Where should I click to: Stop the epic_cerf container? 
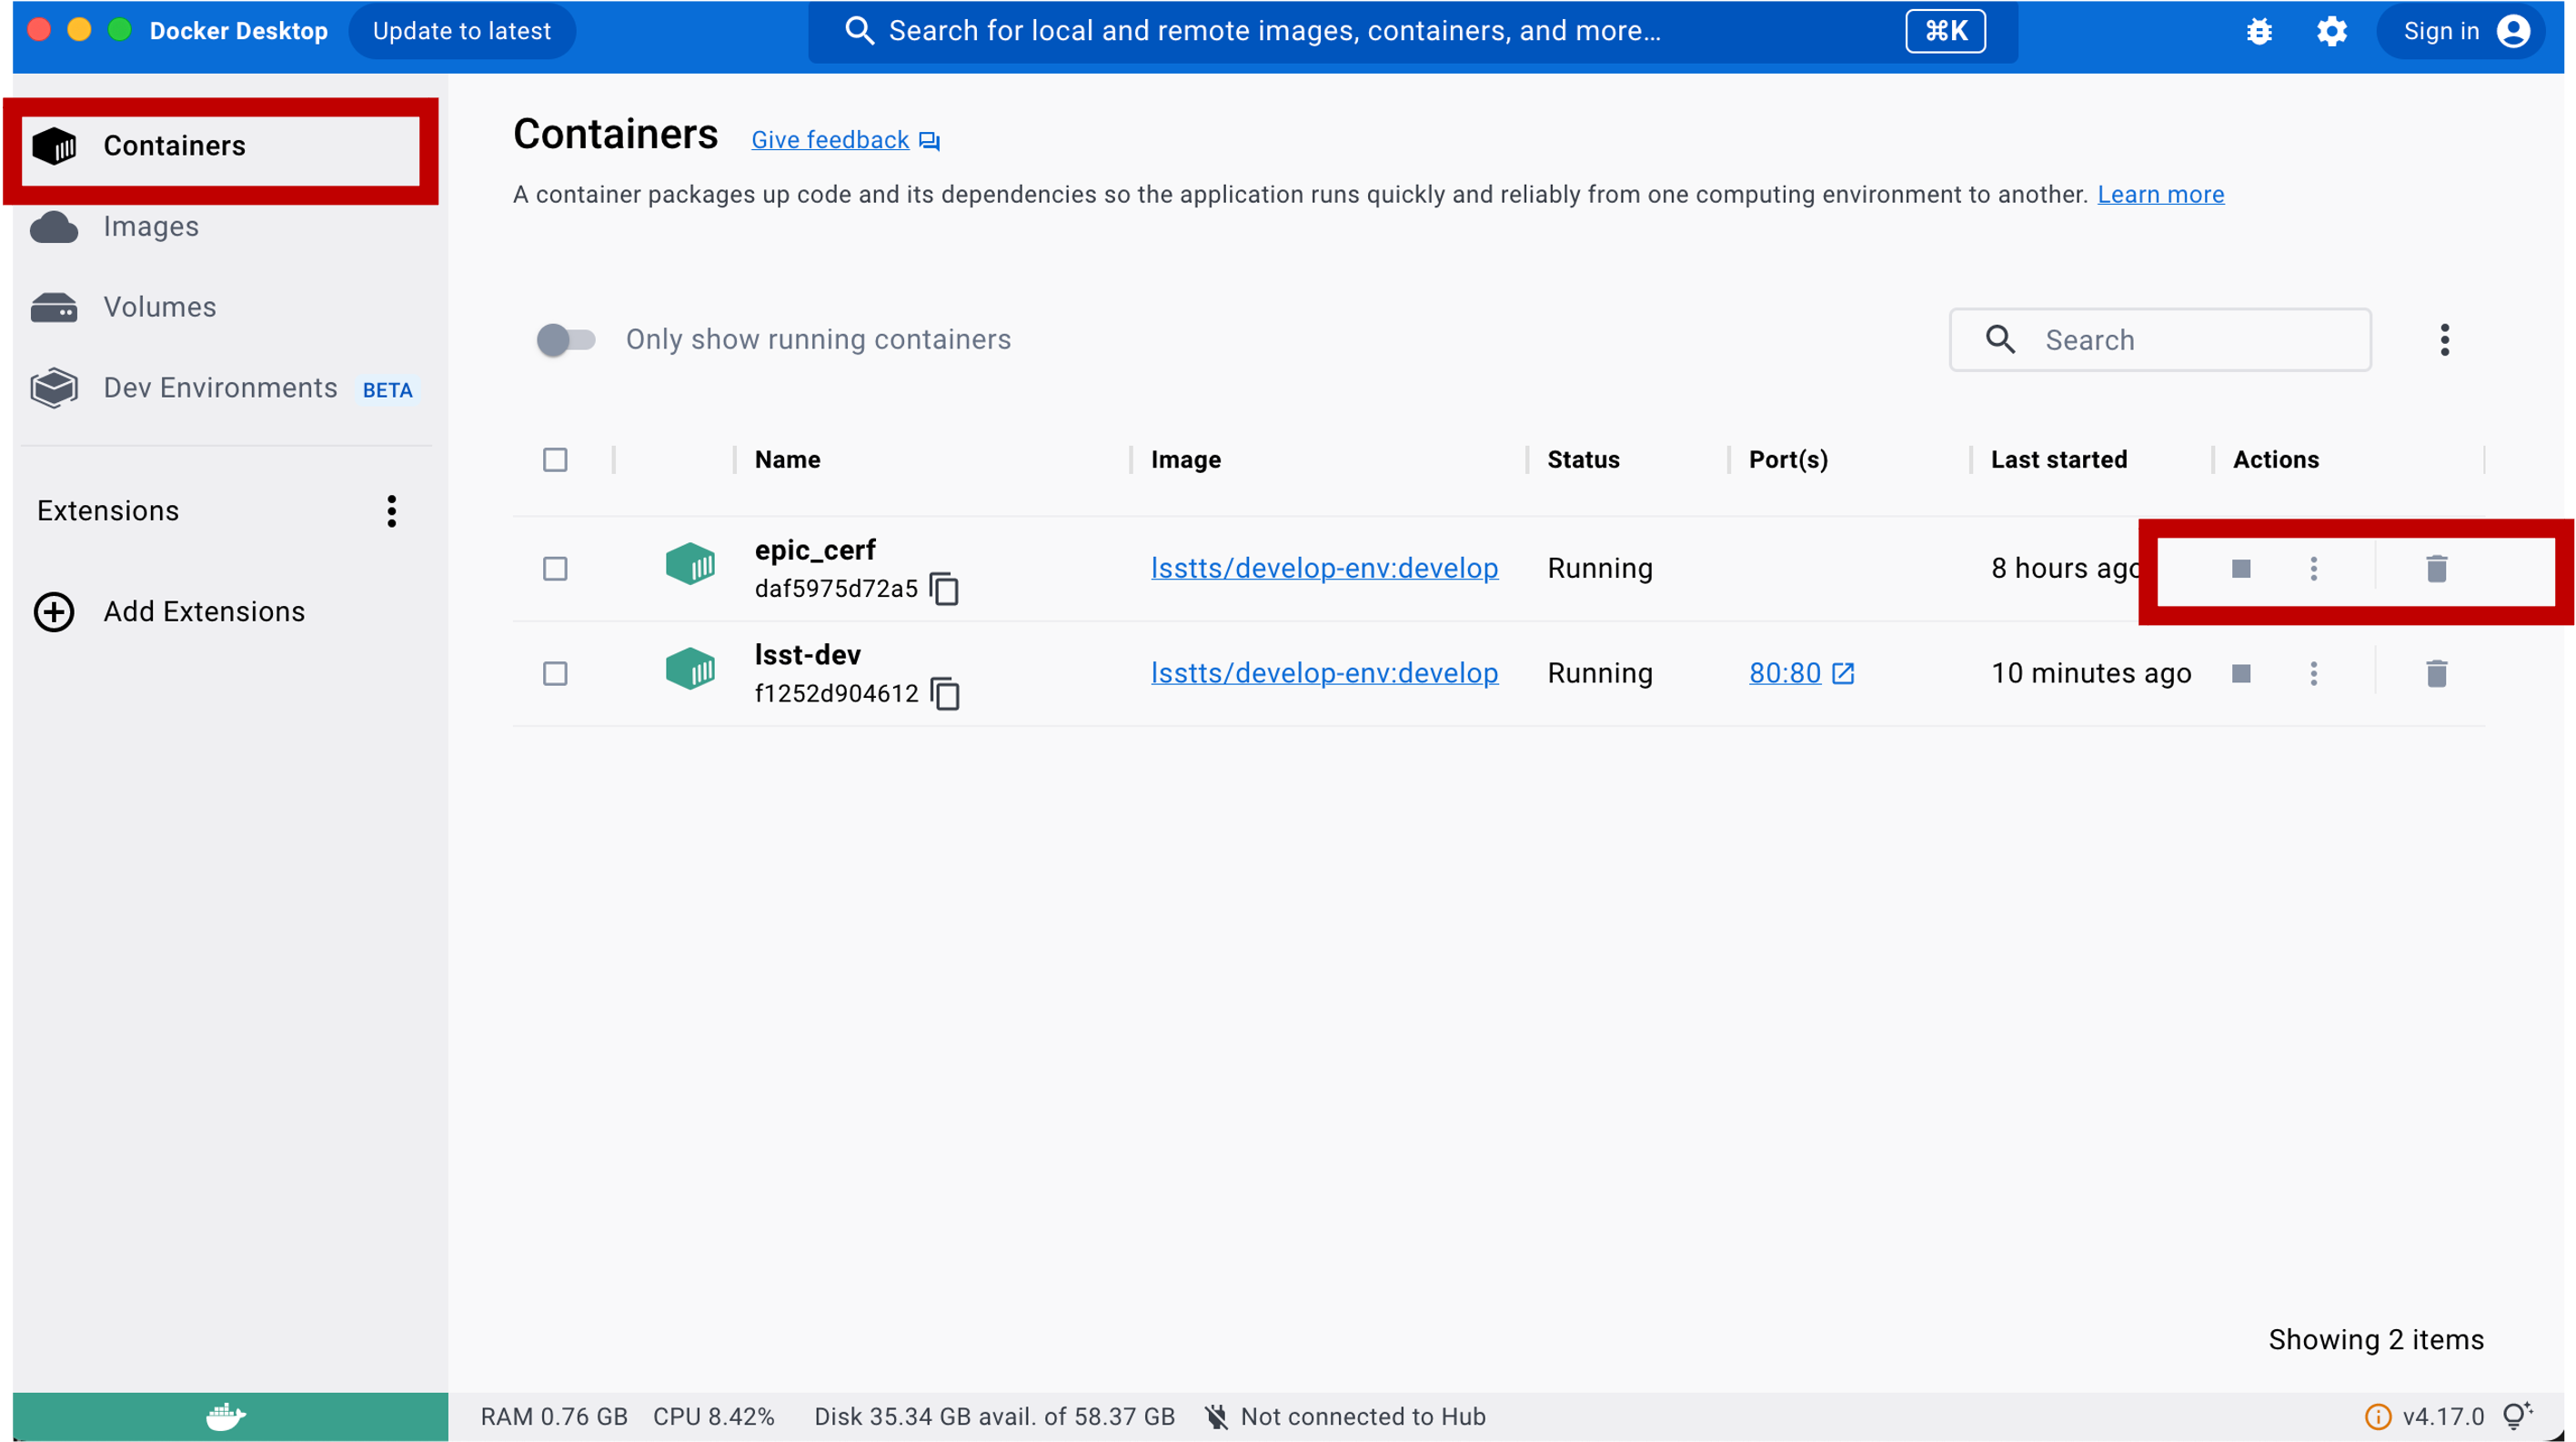point(2240,569)
